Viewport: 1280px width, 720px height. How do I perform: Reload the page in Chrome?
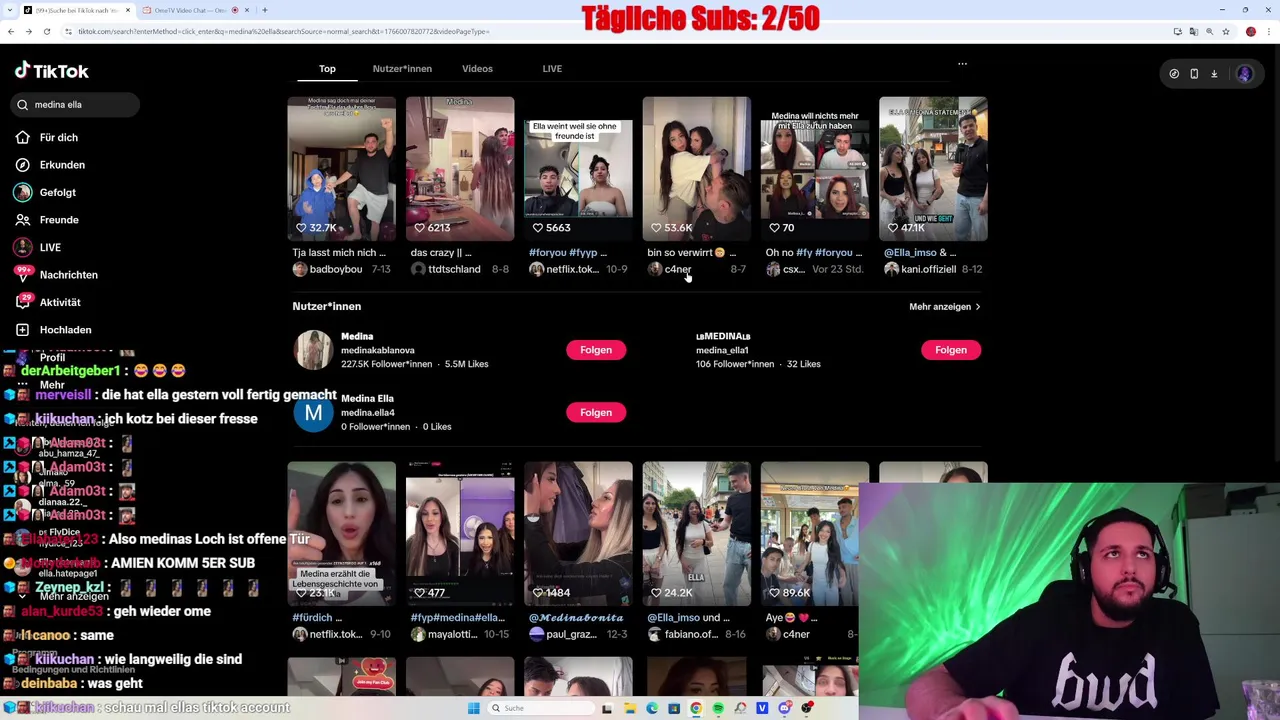(x=47, y=32)
